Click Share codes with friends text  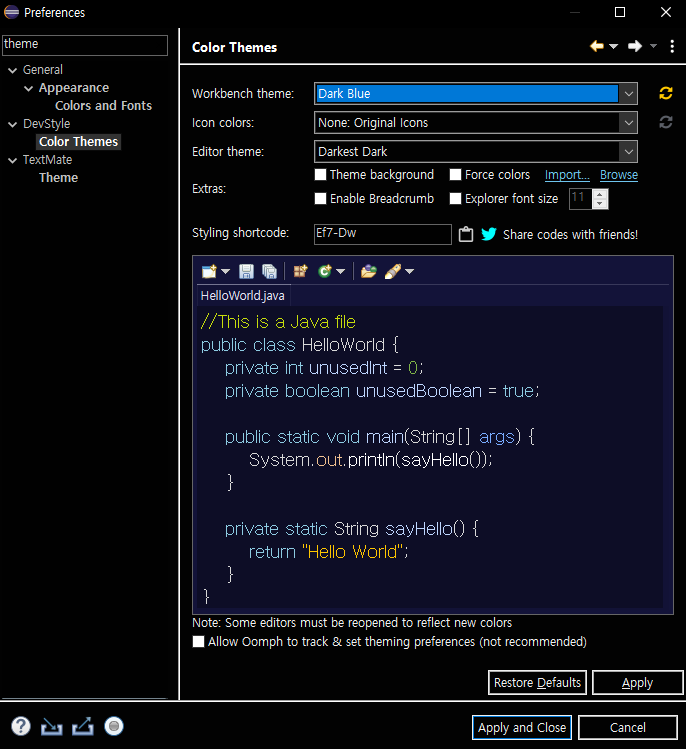point(570,235)
